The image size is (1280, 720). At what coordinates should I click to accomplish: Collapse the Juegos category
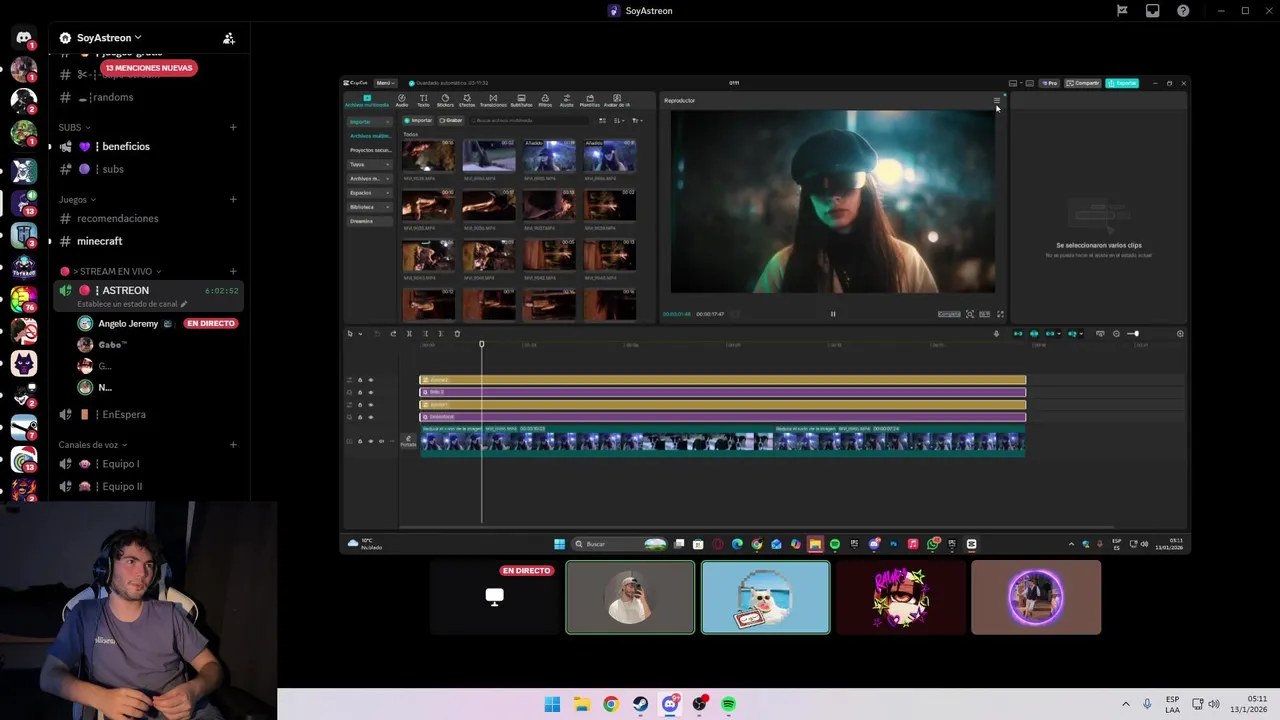(x=77, y=199)
